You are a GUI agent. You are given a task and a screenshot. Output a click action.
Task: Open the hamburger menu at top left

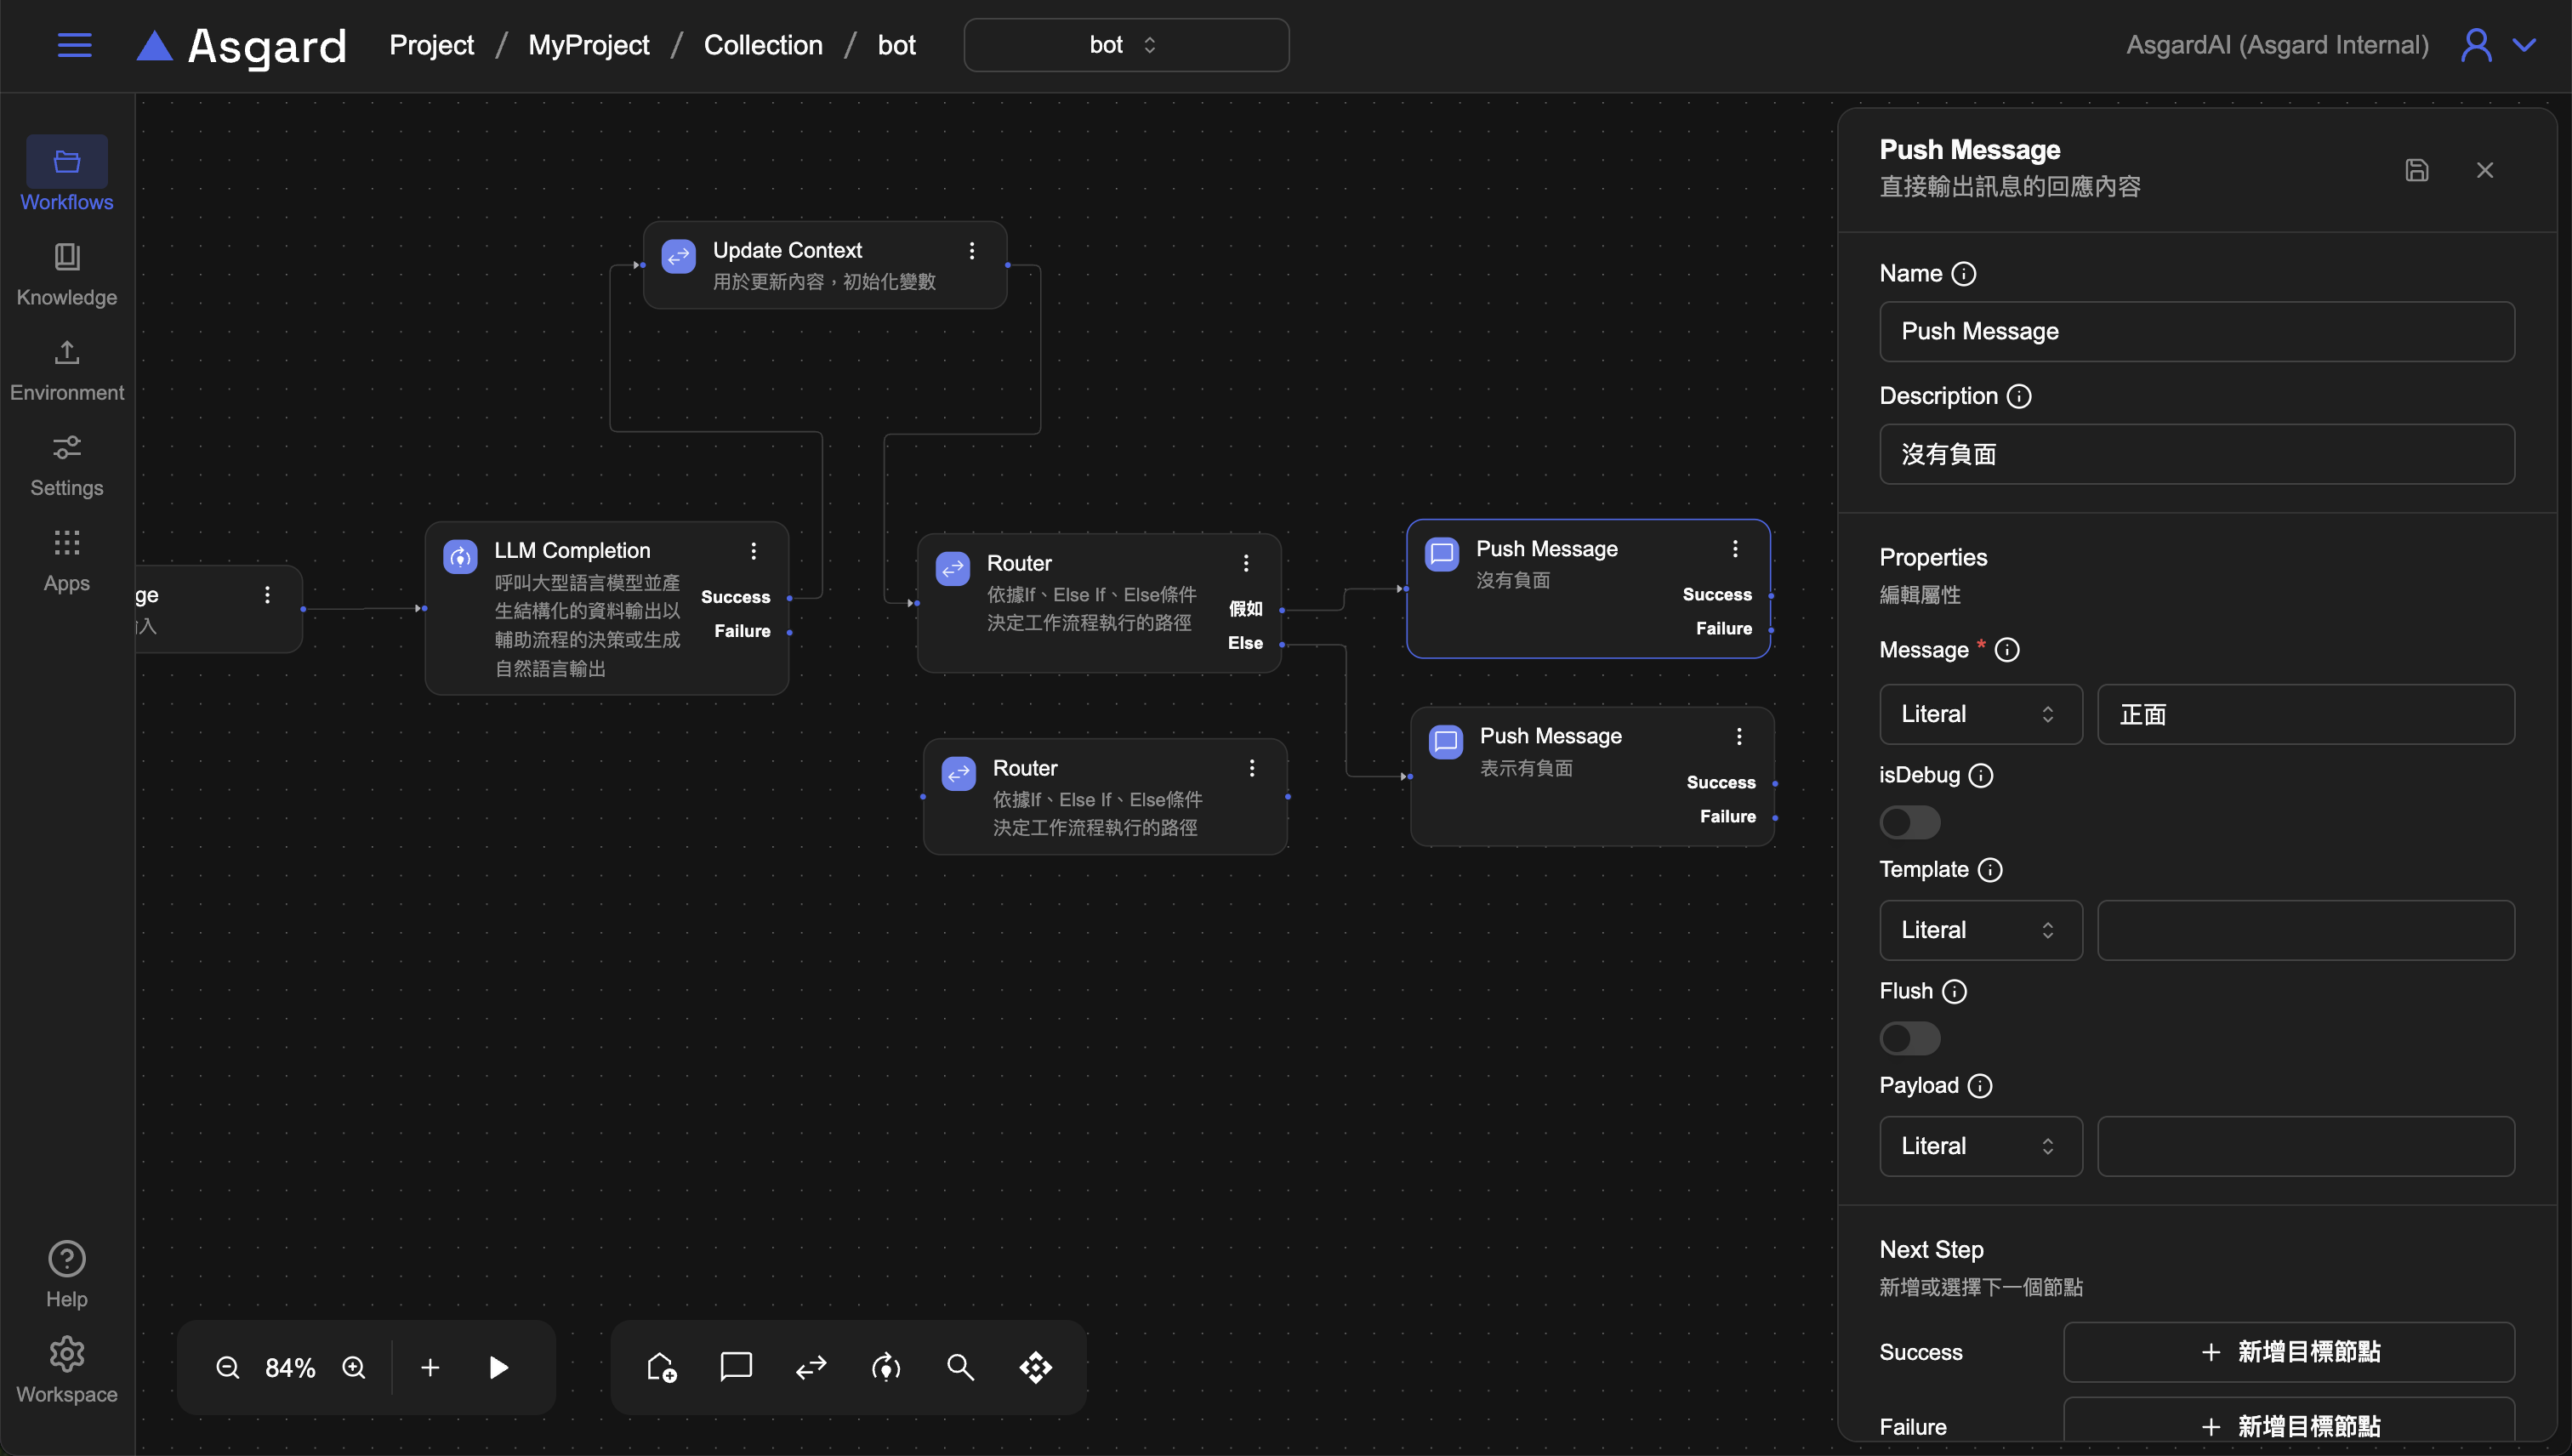coord(74,45)
